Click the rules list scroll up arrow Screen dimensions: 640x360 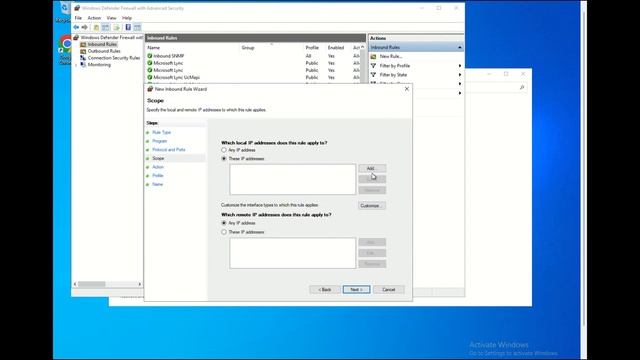point(363,47)
